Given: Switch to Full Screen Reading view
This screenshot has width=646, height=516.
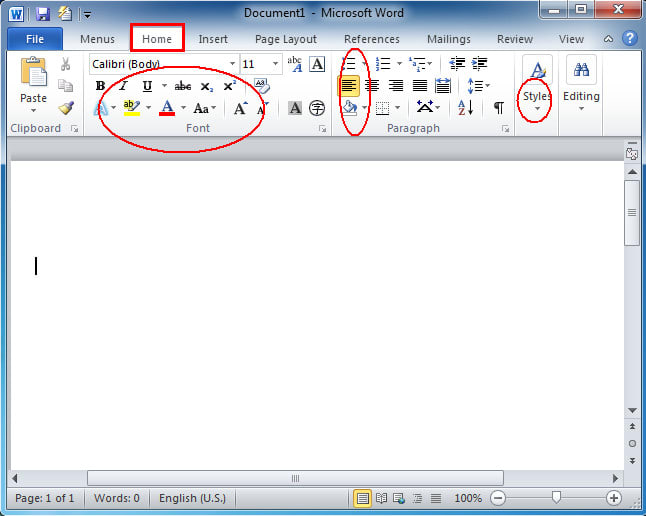Looking at the screenshot, I should 381,498.
